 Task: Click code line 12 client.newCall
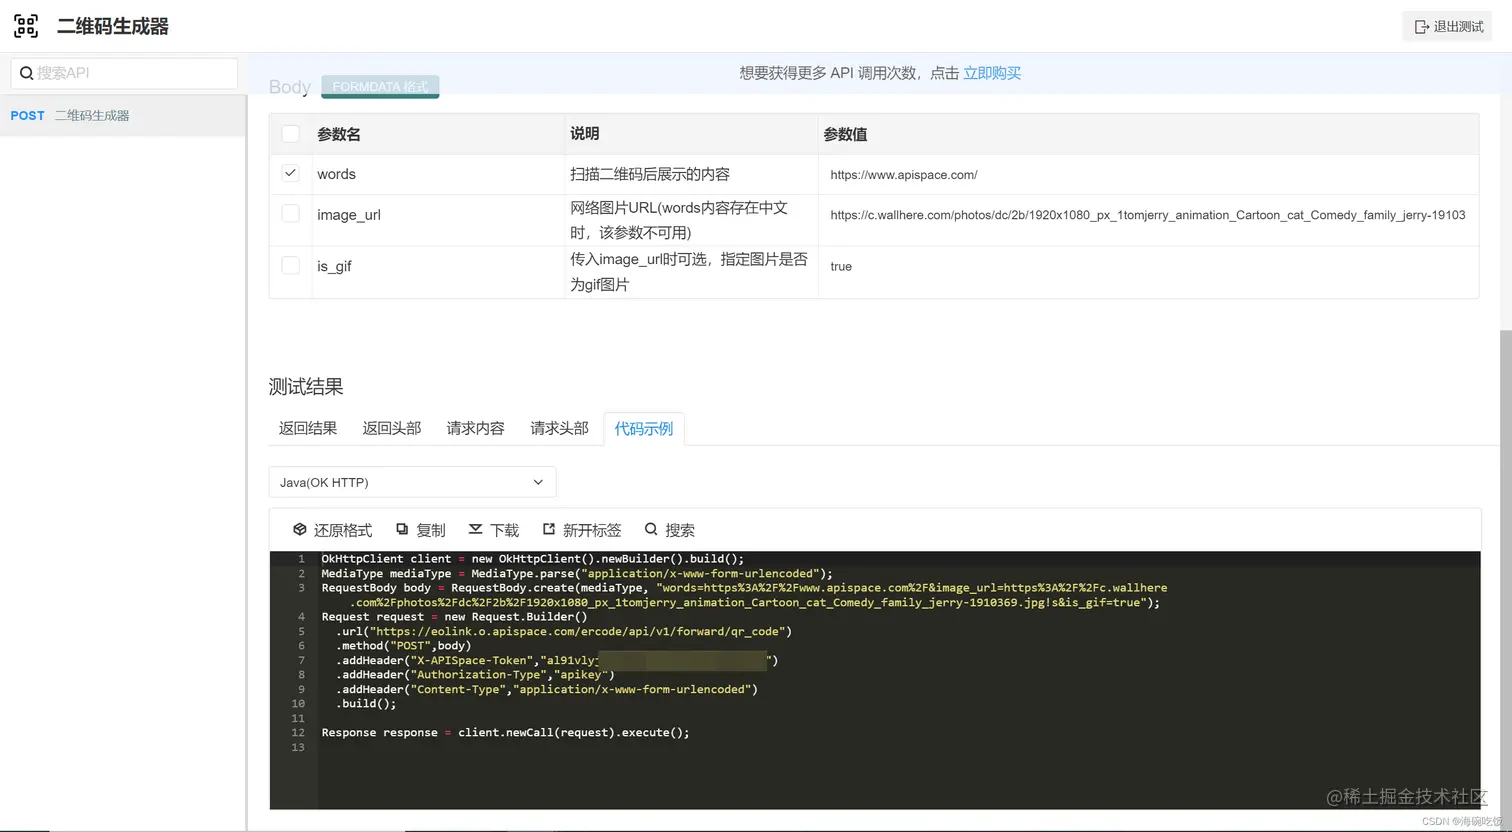(505, 732)
